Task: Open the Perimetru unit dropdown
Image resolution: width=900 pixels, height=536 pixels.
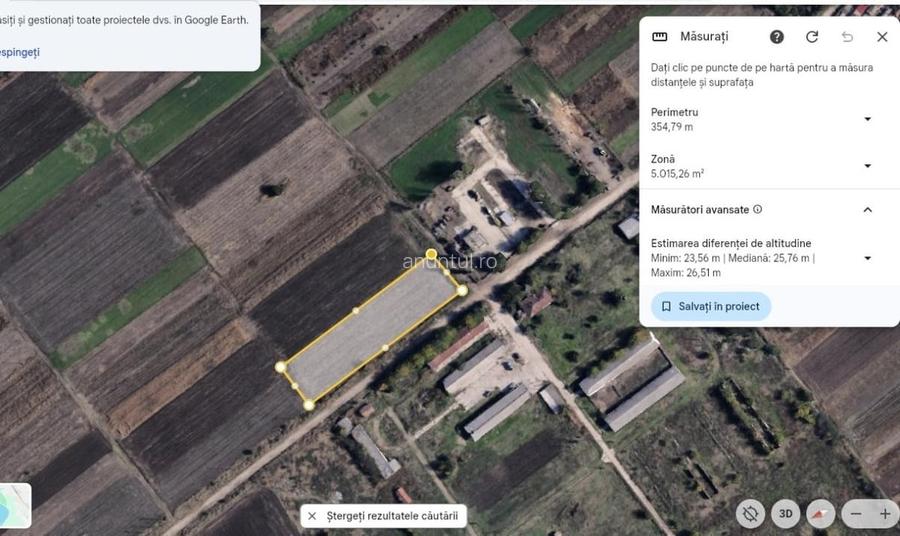Action: click(x=867, y=119)
